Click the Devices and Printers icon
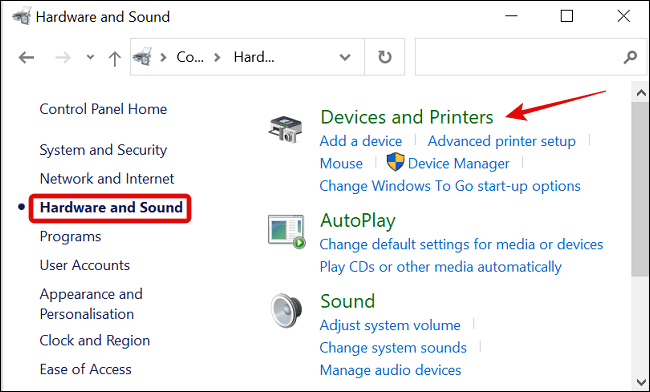Viewport: 650px width, 392px height. point(286,129)
